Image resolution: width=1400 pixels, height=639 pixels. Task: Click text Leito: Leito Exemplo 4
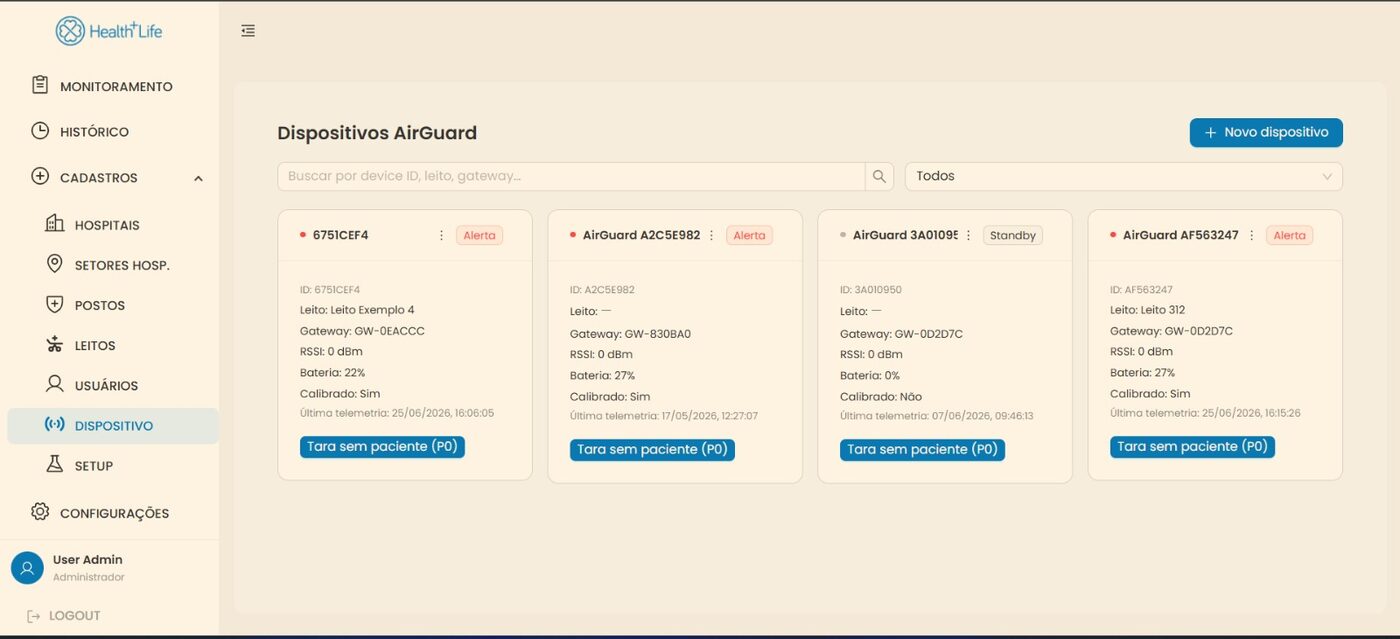[357, 310]
